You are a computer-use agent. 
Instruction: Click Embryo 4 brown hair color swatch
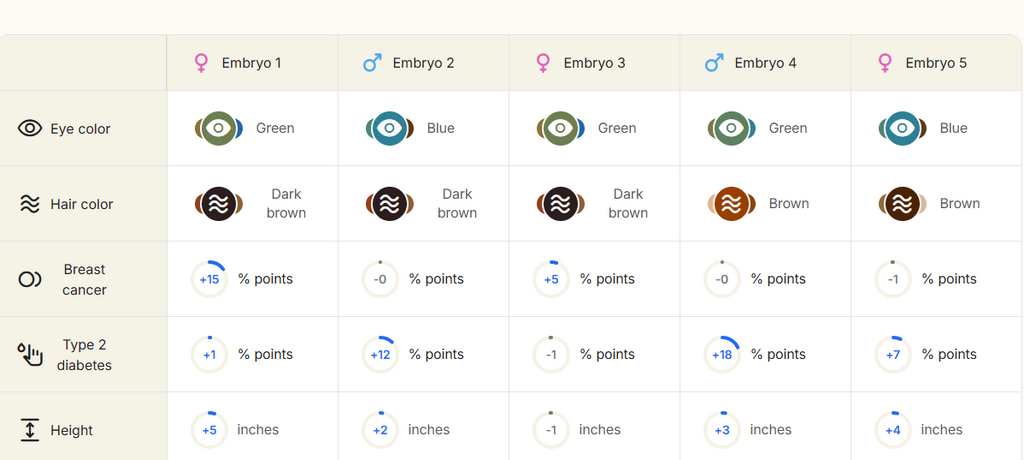[x=732, y=204]
